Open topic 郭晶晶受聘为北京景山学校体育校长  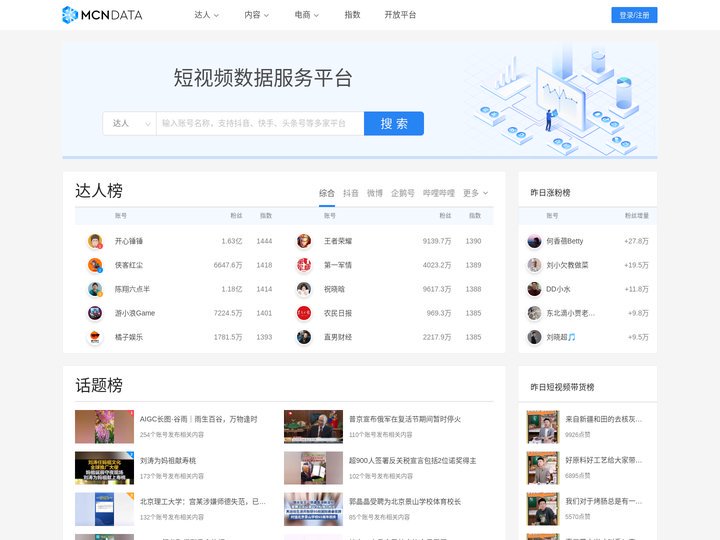pos(405,501)
